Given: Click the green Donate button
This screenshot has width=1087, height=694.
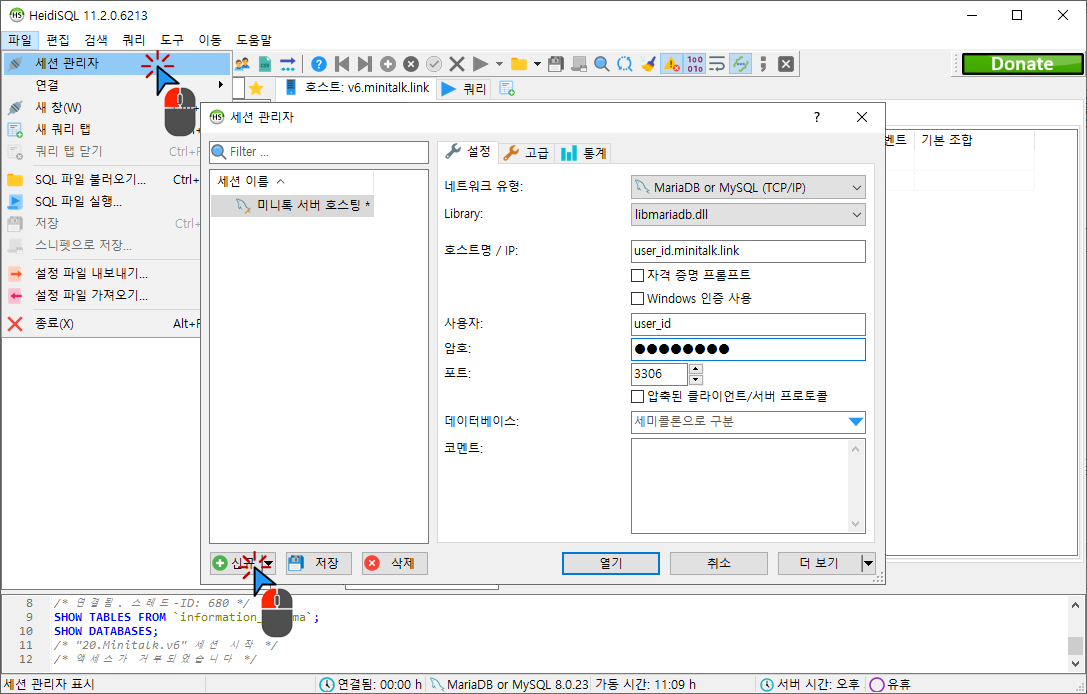Looking at the screenshot, I should 1022,64.
